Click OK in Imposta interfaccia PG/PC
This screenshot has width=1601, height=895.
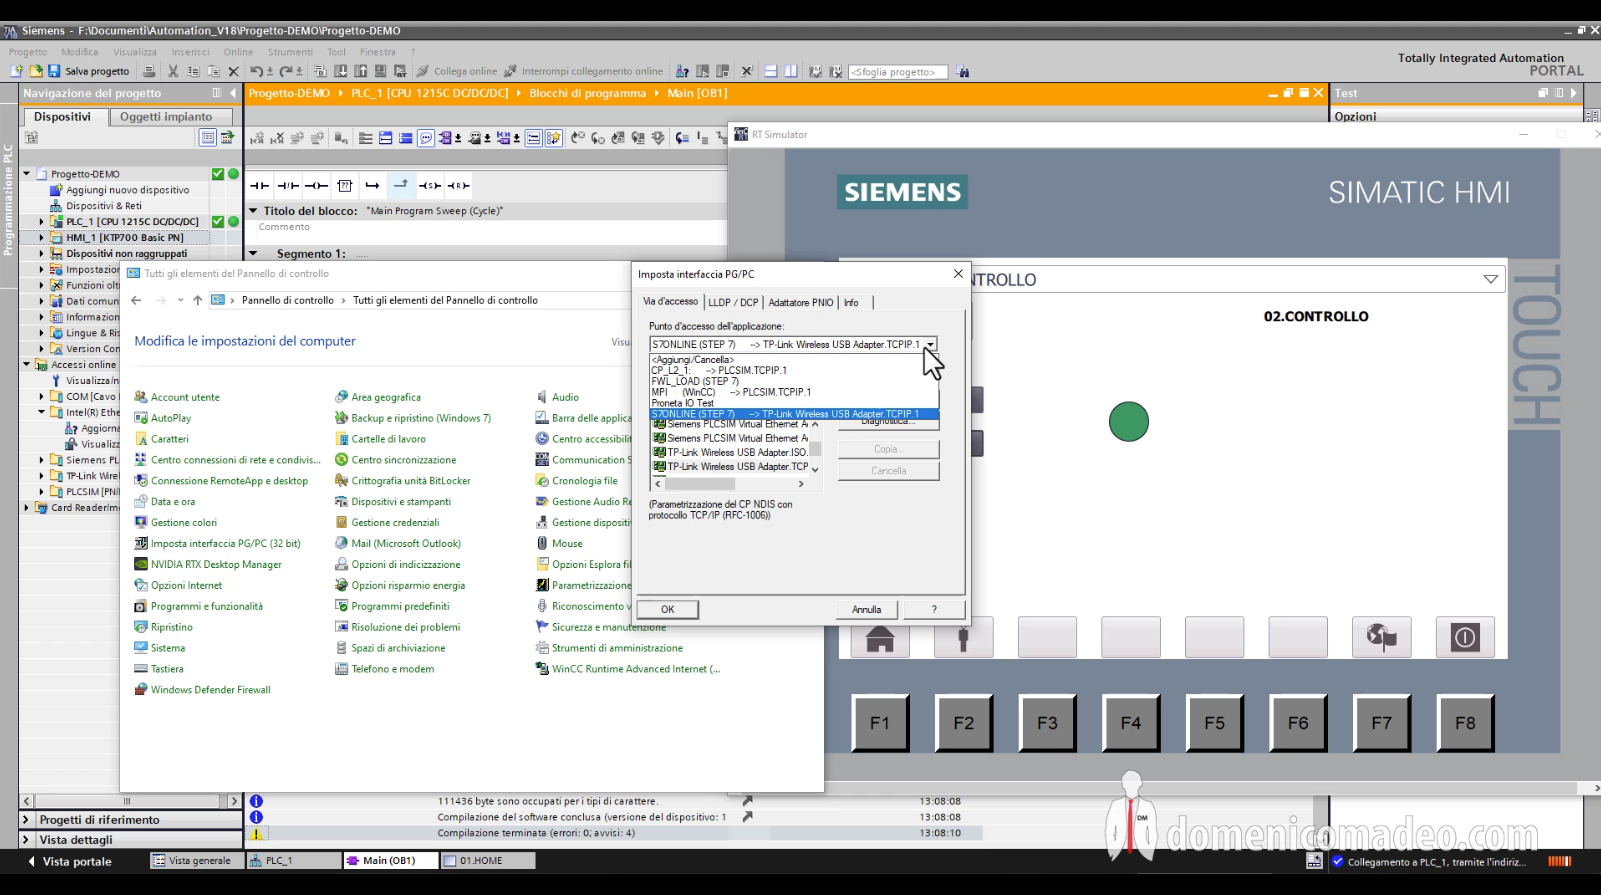tap(668, 609)
